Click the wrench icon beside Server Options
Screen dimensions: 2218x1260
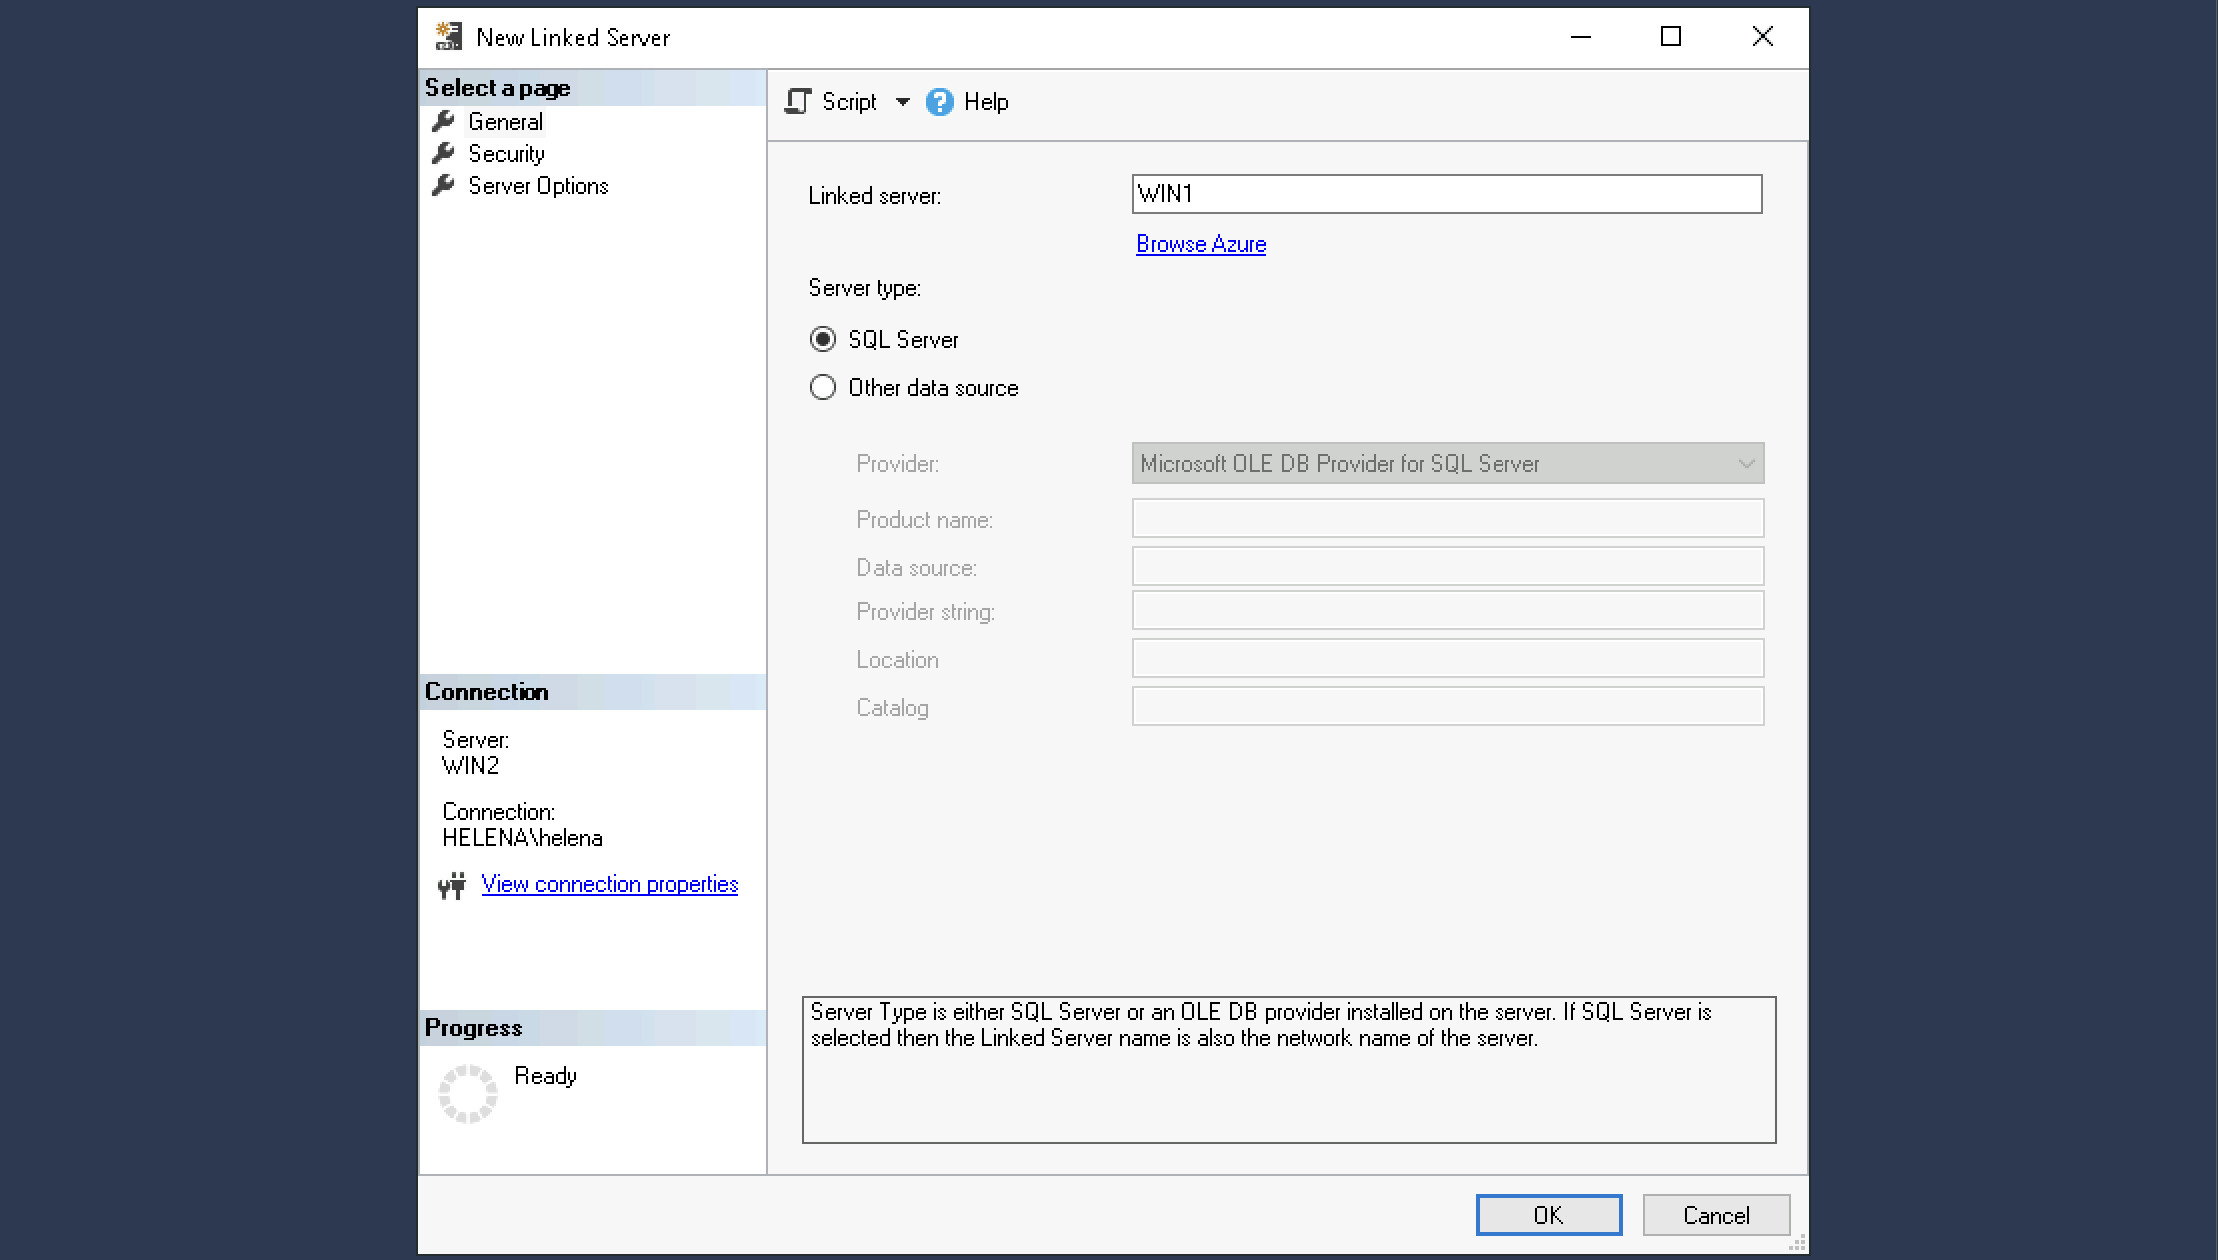pyautogui.click(x=443, y=186)
